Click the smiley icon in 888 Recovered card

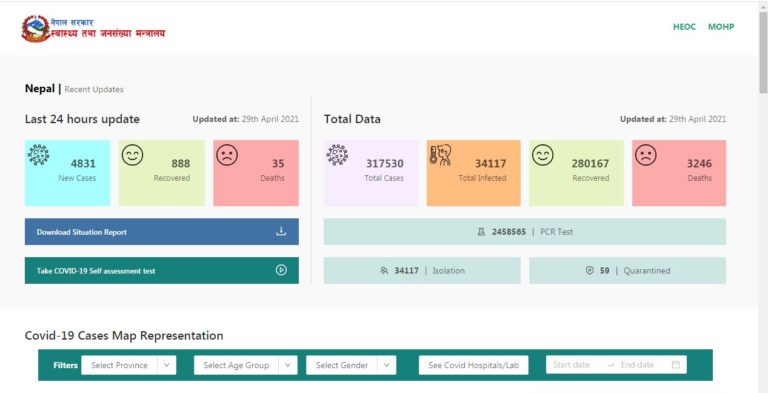tap(132, 155)
